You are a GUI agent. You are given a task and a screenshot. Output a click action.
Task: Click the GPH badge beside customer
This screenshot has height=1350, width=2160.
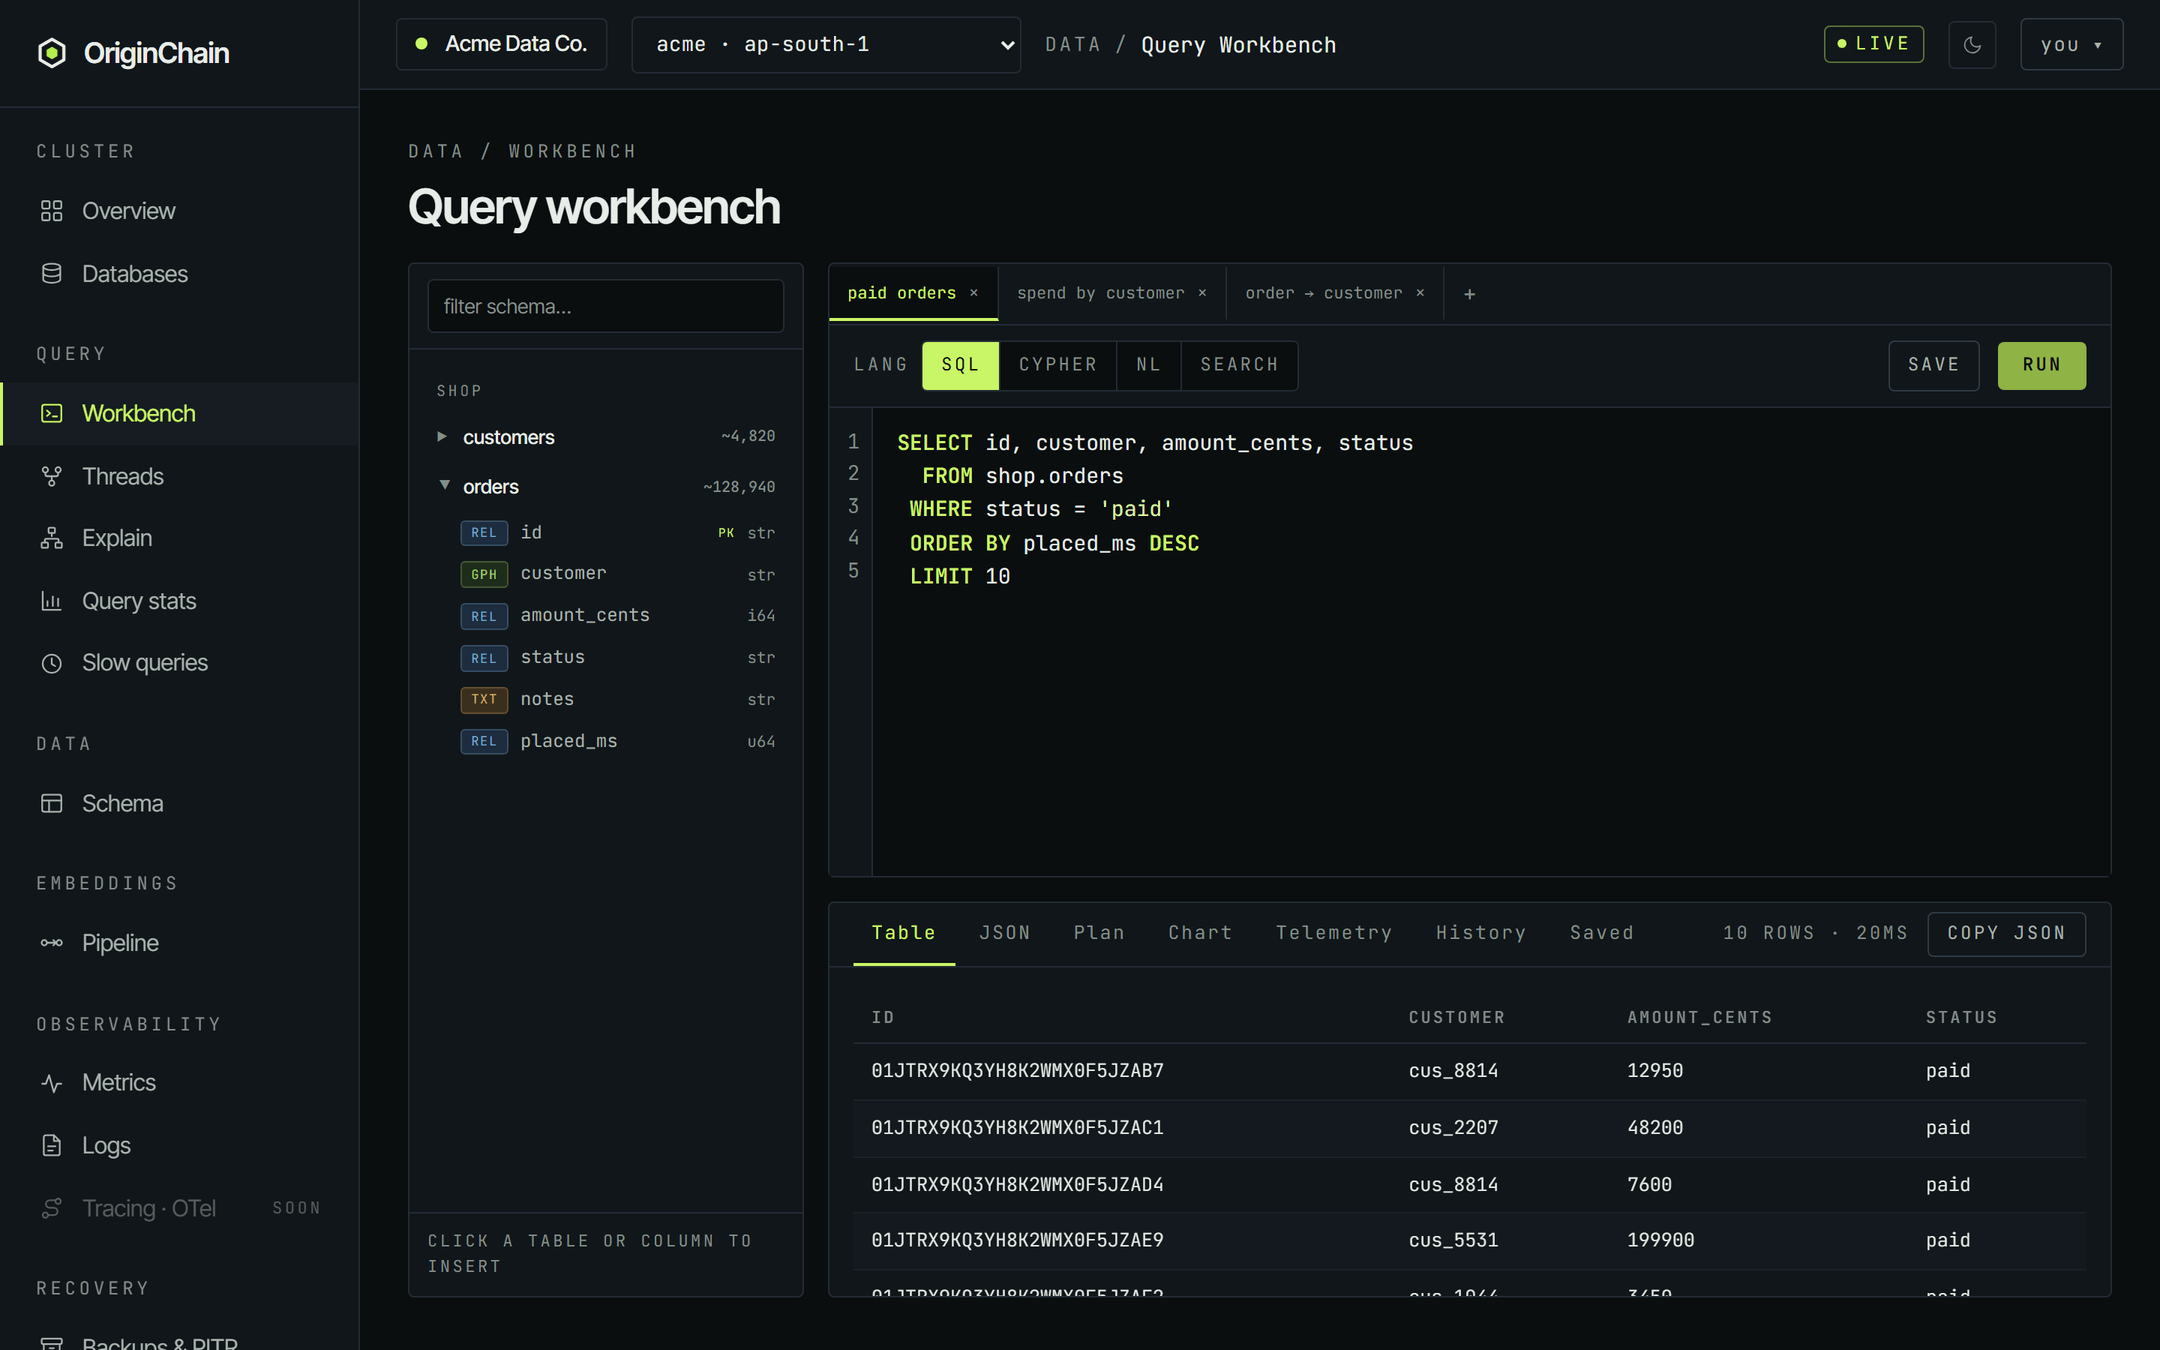[484, 574]
